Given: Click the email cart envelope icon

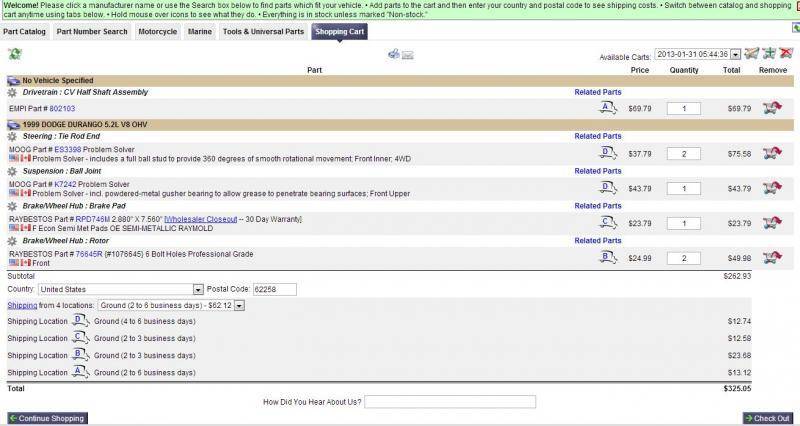Looking at the screenshot, I should click(x=408, y=53).
